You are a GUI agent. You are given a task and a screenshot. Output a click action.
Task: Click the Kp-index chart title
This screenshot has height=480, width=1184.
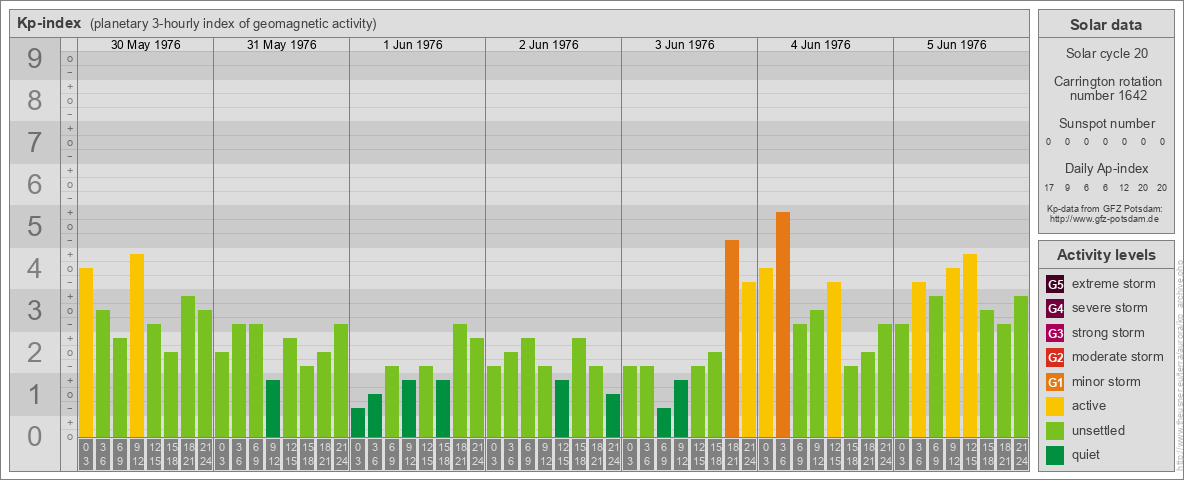[49, 23]
